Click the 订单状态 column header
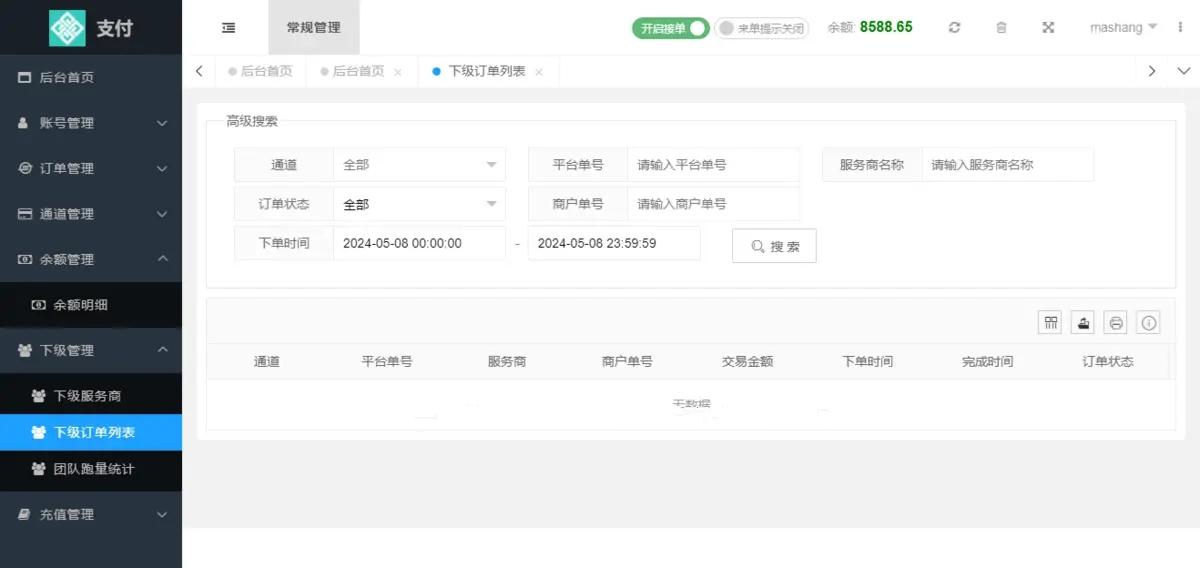This screenshot has height=568, width=1200. click(1108, 362)
